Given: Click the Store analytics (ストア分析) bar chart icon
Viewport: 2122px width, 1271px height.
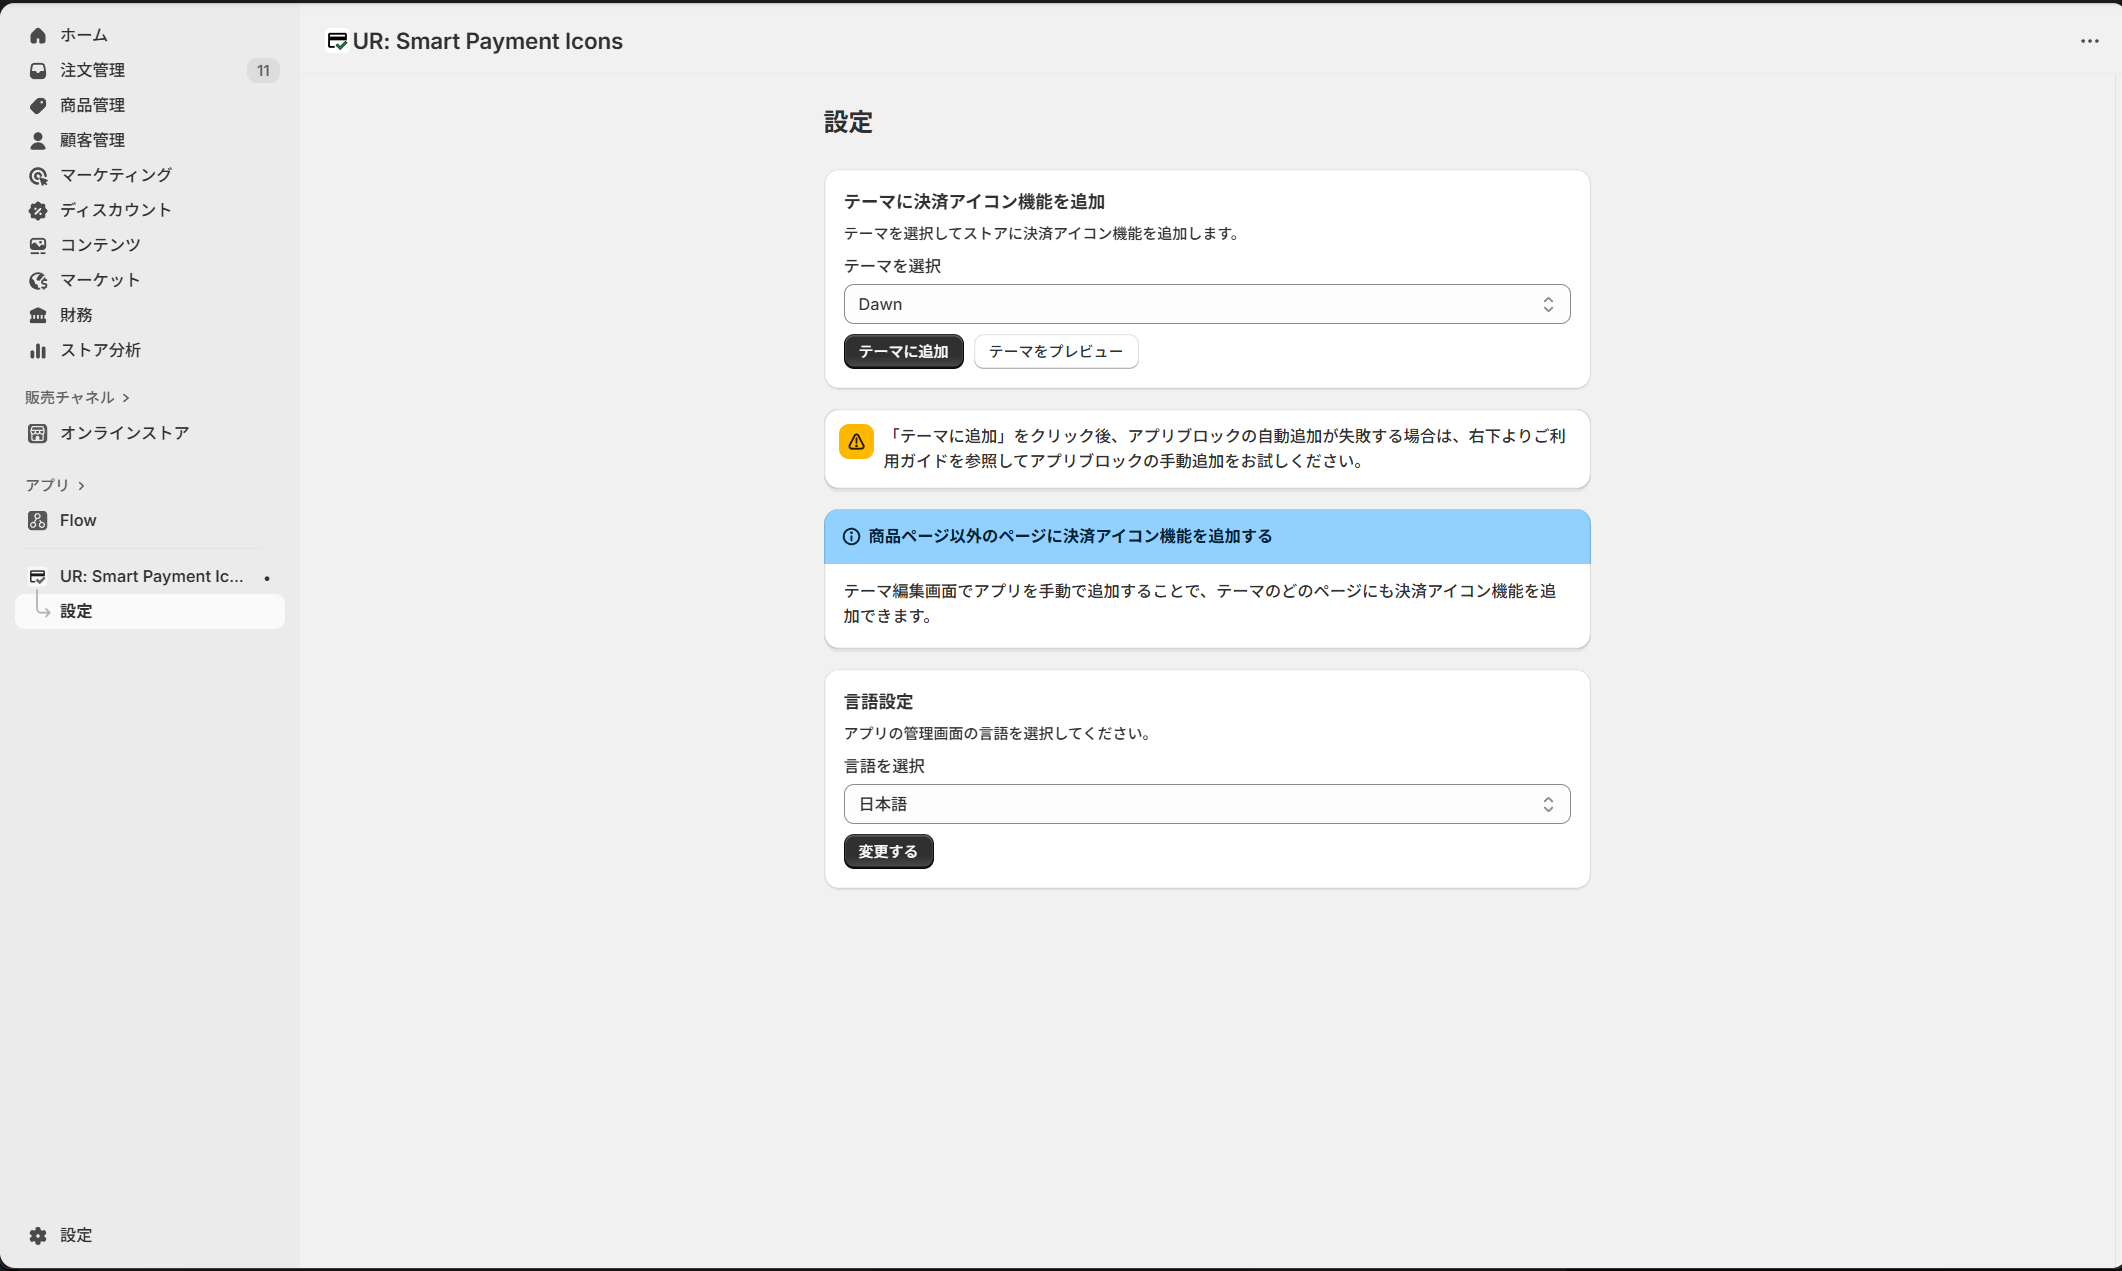Looking at the screenshot, I should pos(38,351).
